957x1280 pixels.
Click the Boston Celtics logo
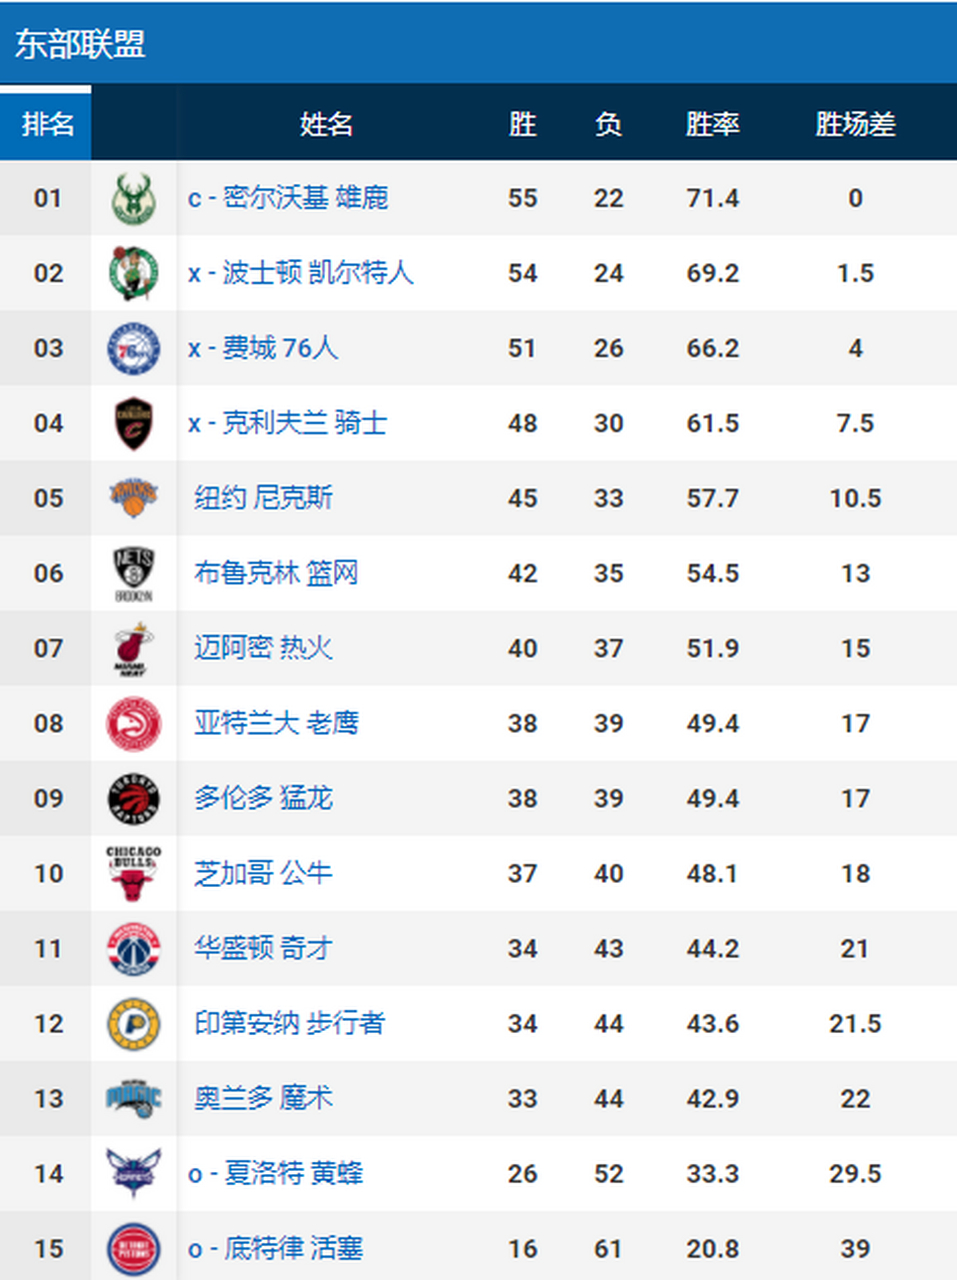pos(135,273)
